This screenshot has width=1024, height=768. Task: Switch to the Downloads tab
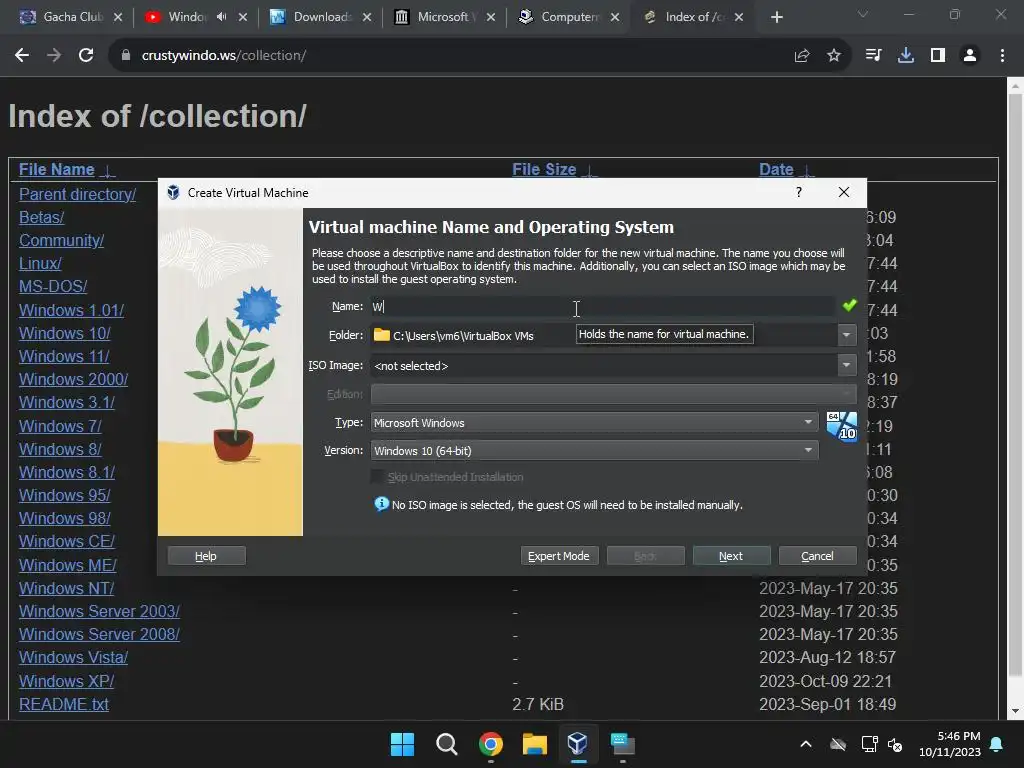pos(320,17)
